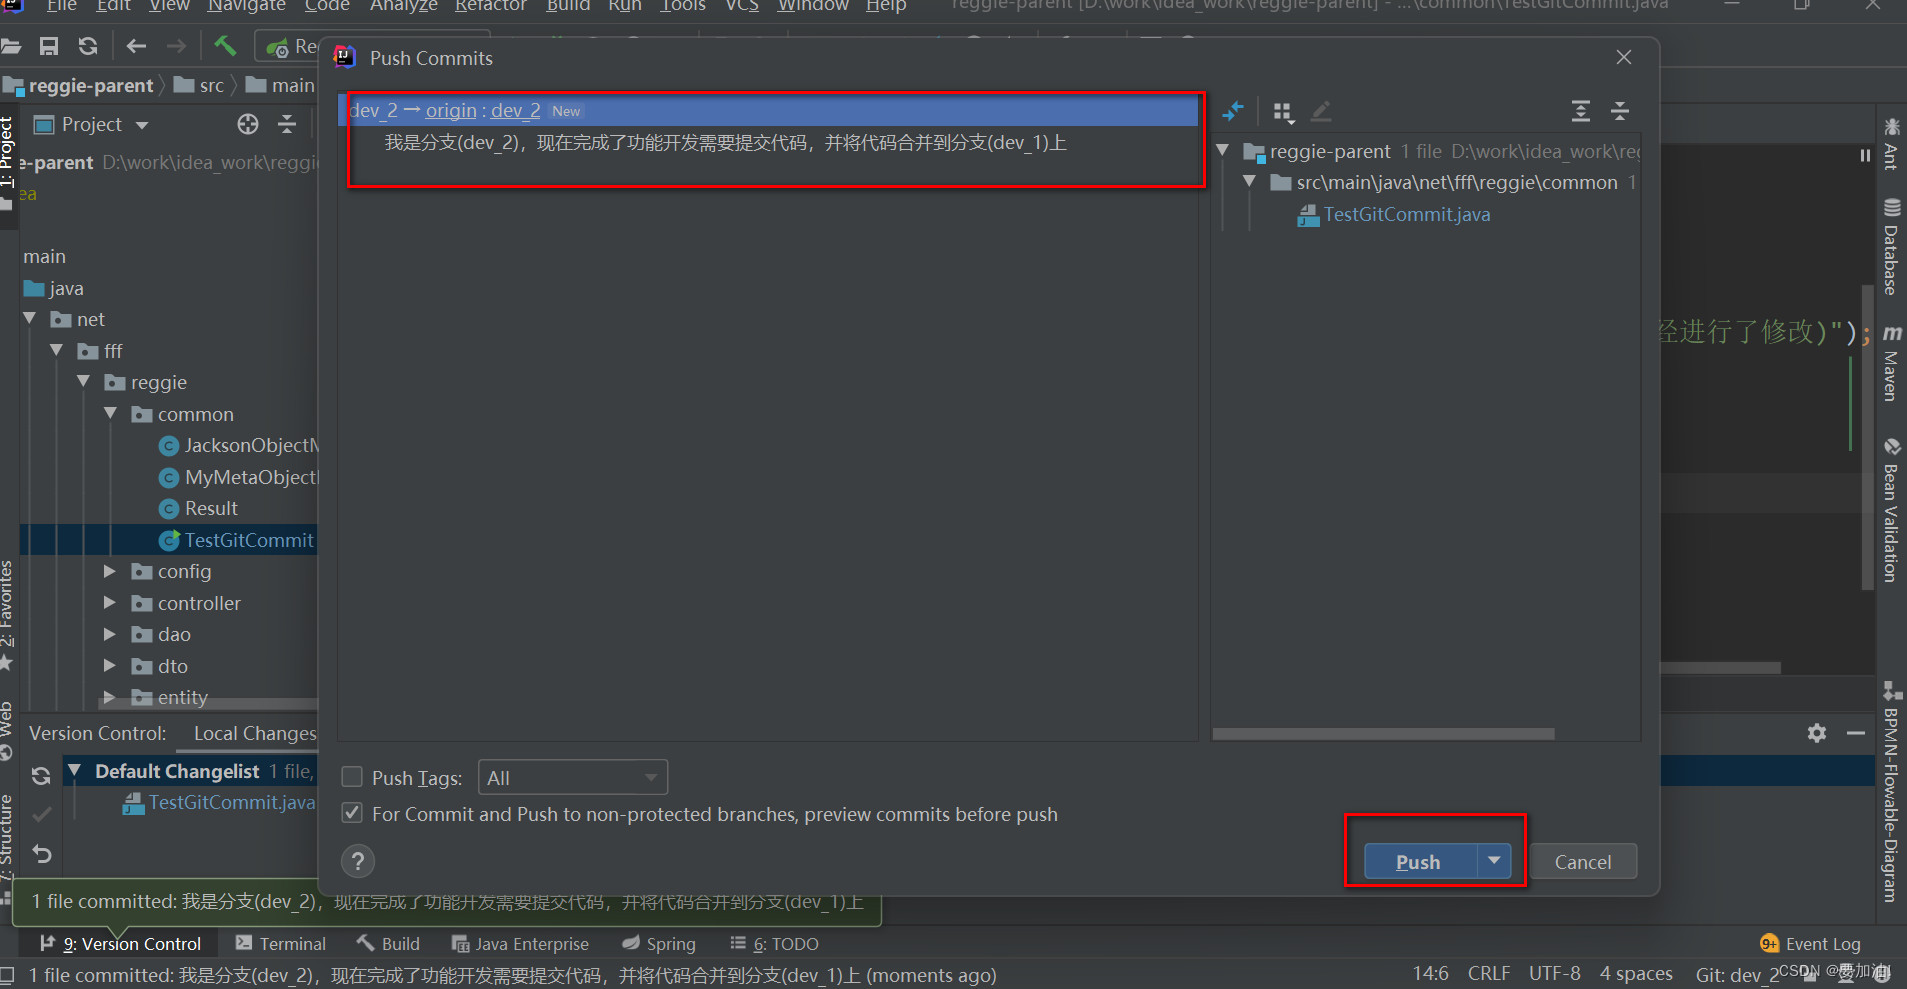Viewport: 1907px width, 989px height.
Task: Open the VCS menu
Action: click(741, 6)
